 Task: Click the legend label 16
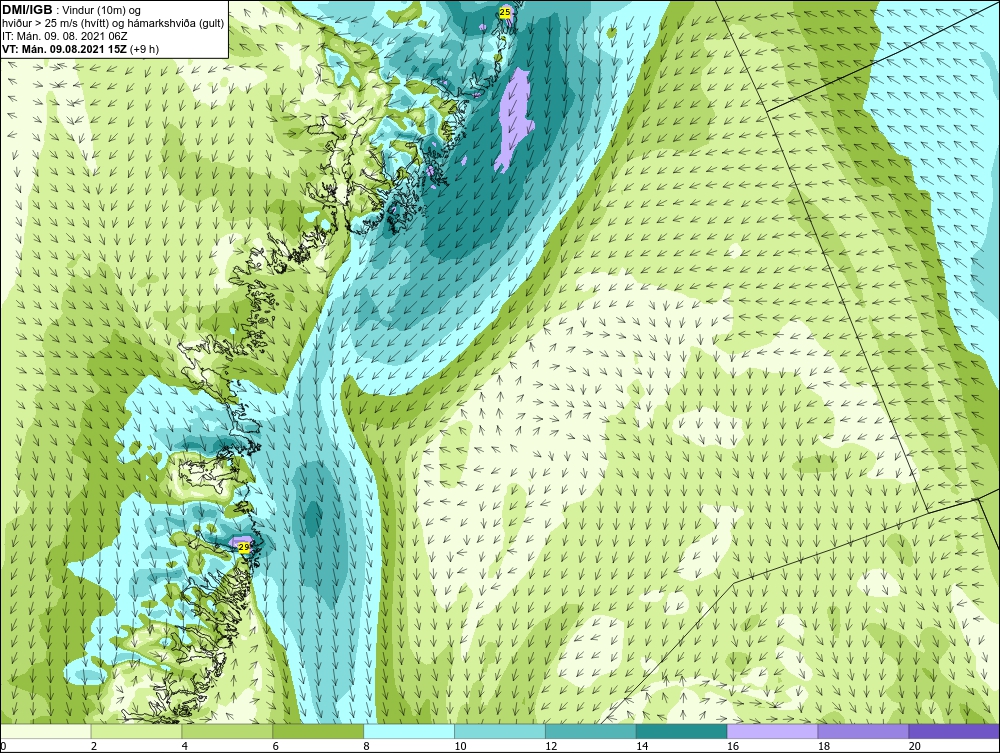[733, 746]
